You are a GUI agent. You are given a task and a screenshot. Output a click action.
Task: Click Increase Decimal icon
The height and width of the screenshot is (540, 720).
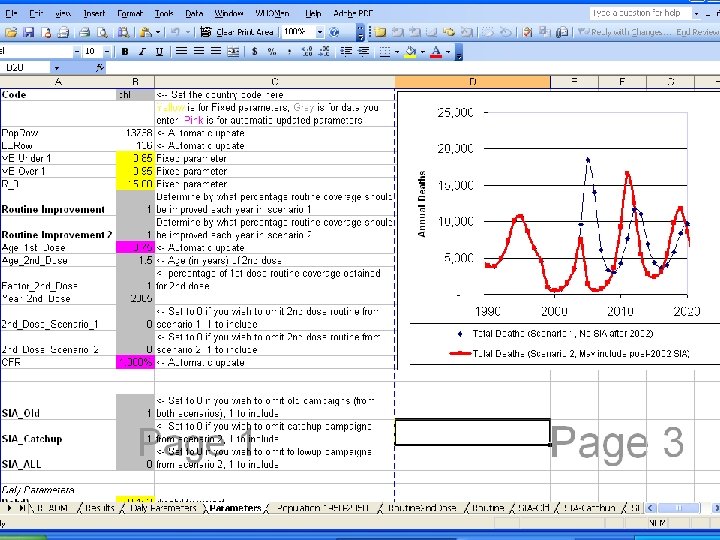pos(307,51)
